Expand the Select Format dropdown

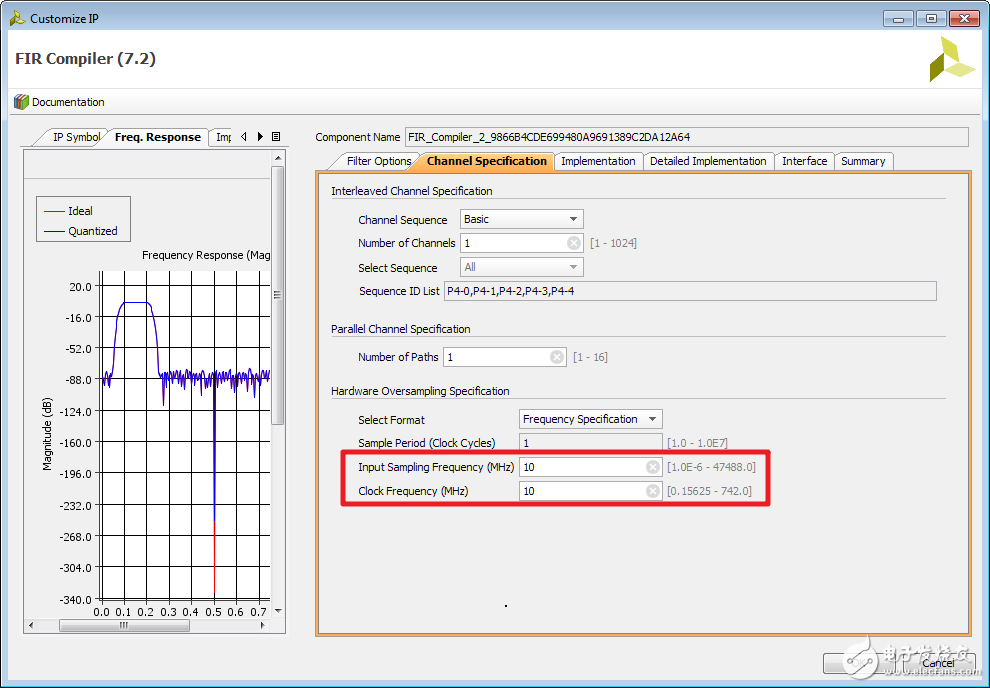[x=590, y=419]
